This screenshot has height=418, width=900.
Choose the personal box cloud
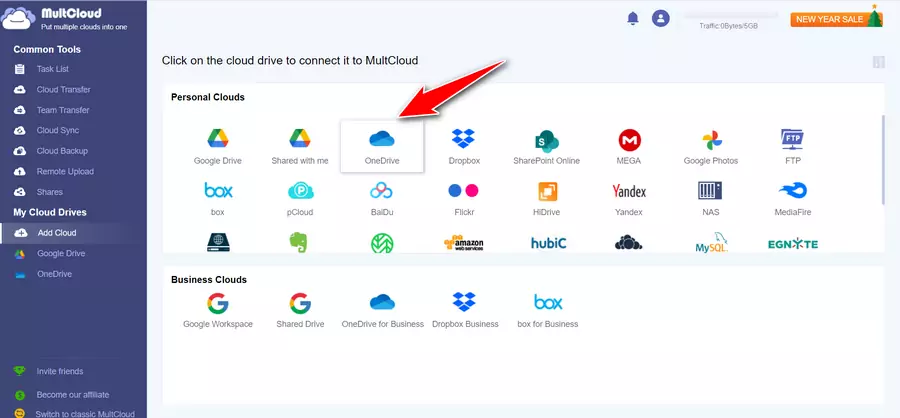coord(218,198)
